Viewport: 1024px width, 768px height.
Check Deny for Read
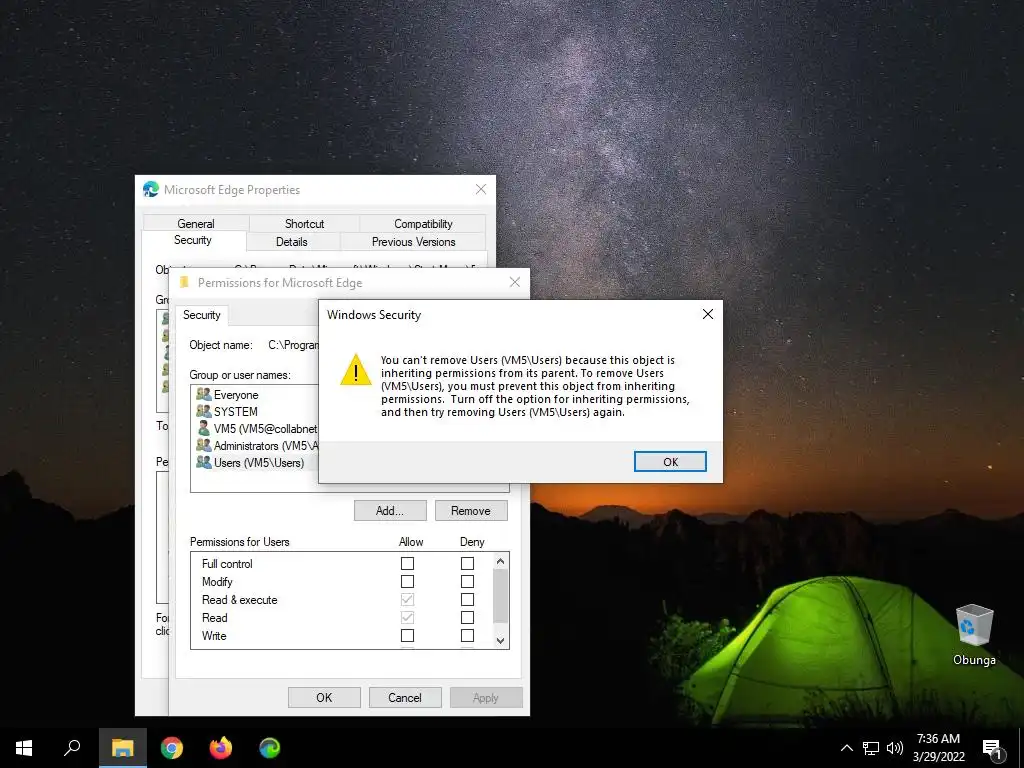click(x=468, y=617)
